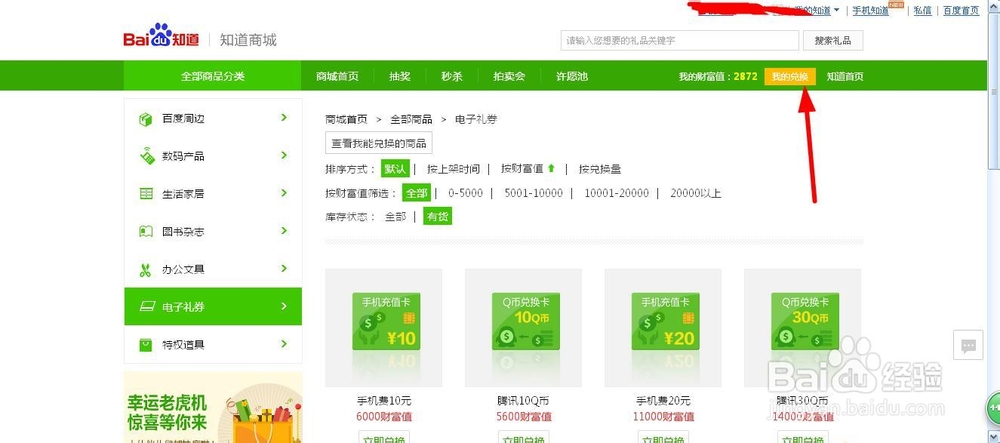Sort by 按财富值
Screen dimensions: 1000x443
click(x=522, y=169)
